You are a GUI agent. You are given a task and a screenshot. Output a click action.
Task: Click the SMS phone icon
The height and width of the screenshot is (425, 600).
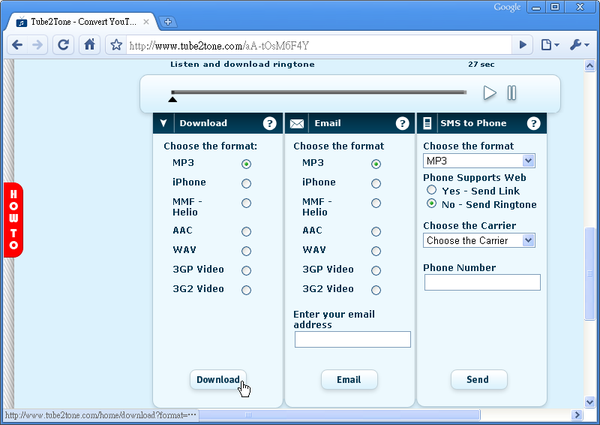(427, 123)
